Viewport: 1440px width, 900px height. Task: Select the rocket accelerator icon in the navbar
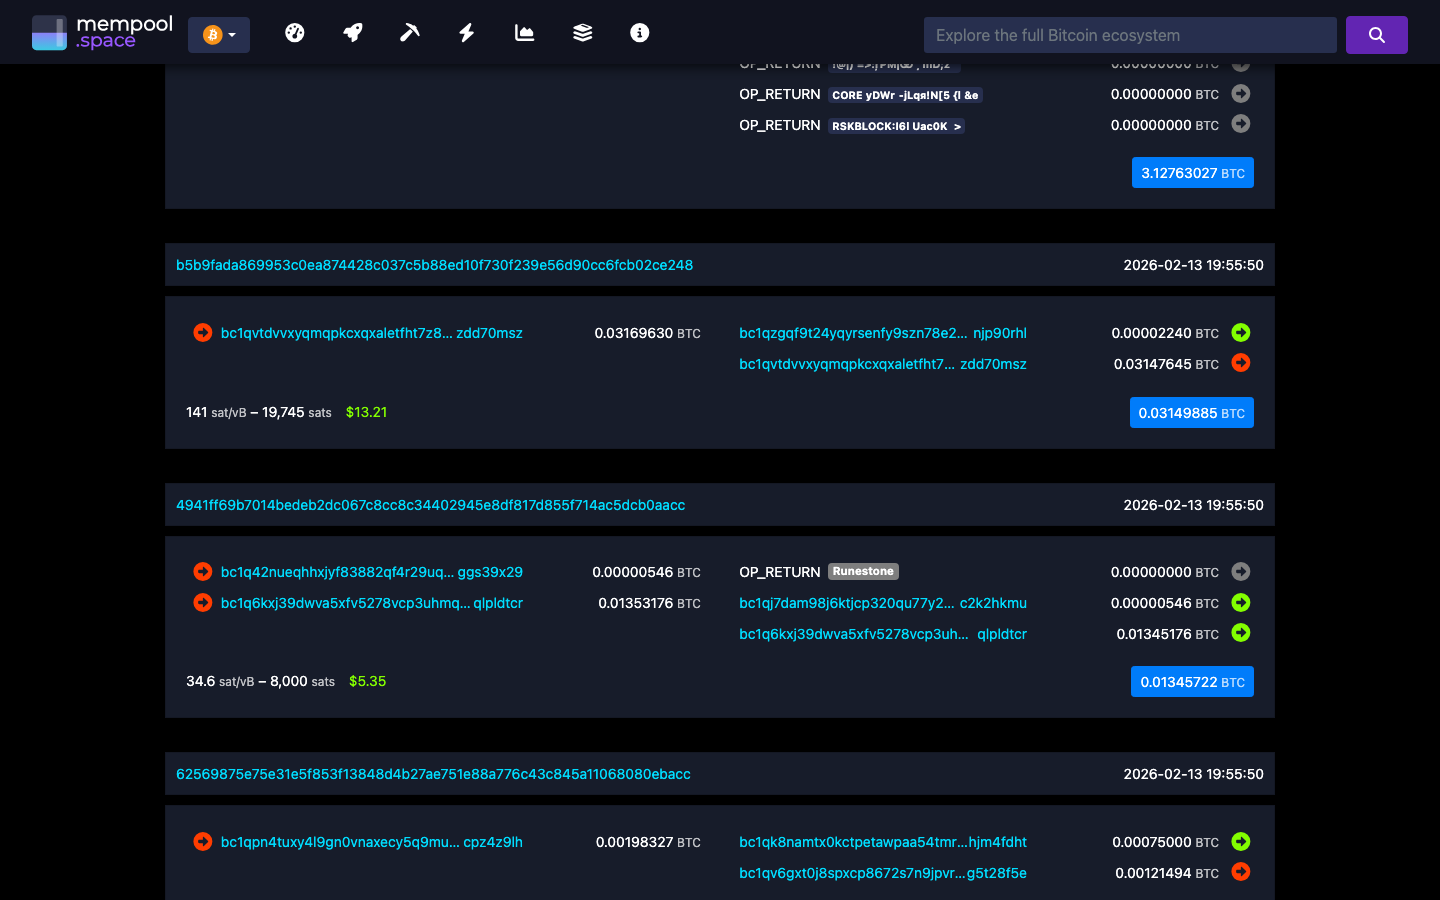(x=352, y=32)
